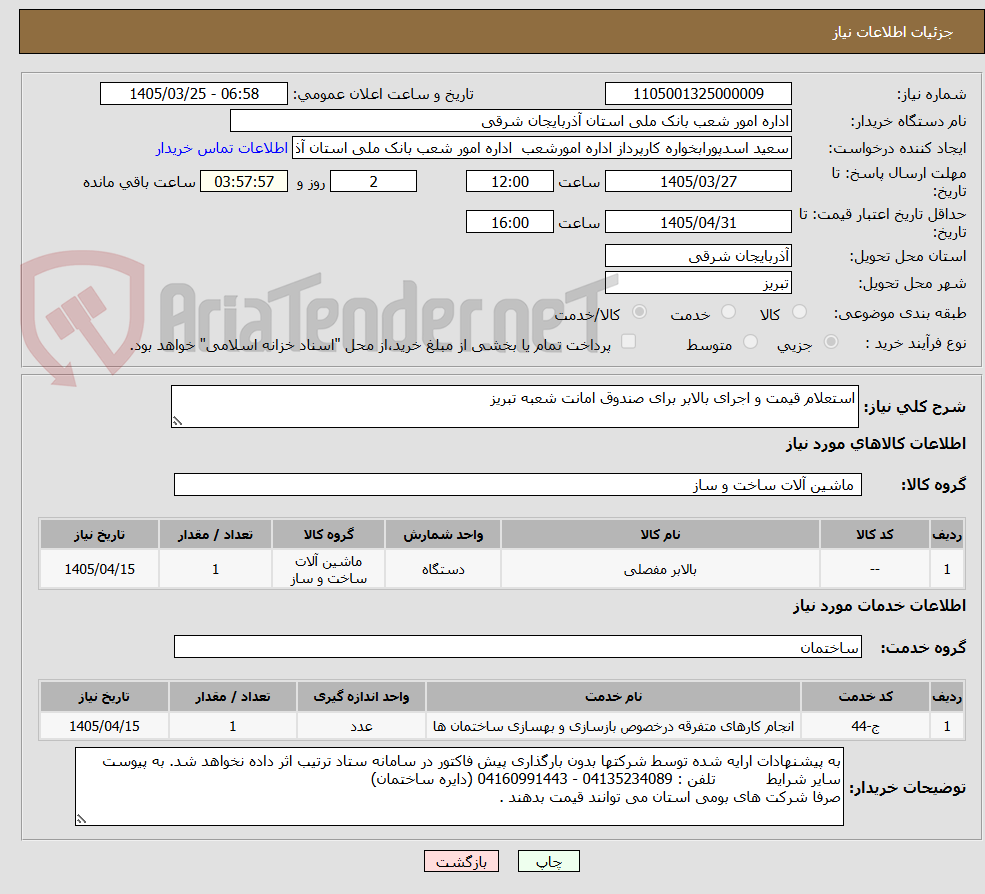
Task: Click the service group field ساختمان
Action: [x=518, y=646]
